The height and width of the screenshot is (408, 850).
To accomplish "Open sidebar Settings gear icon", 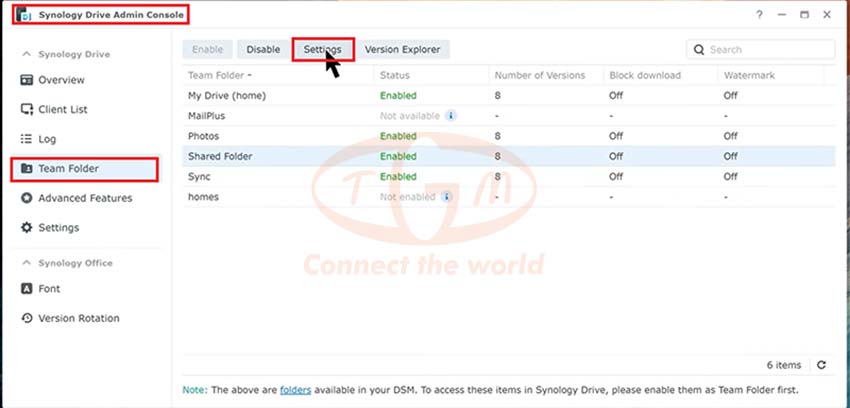I will click(27, 228).
